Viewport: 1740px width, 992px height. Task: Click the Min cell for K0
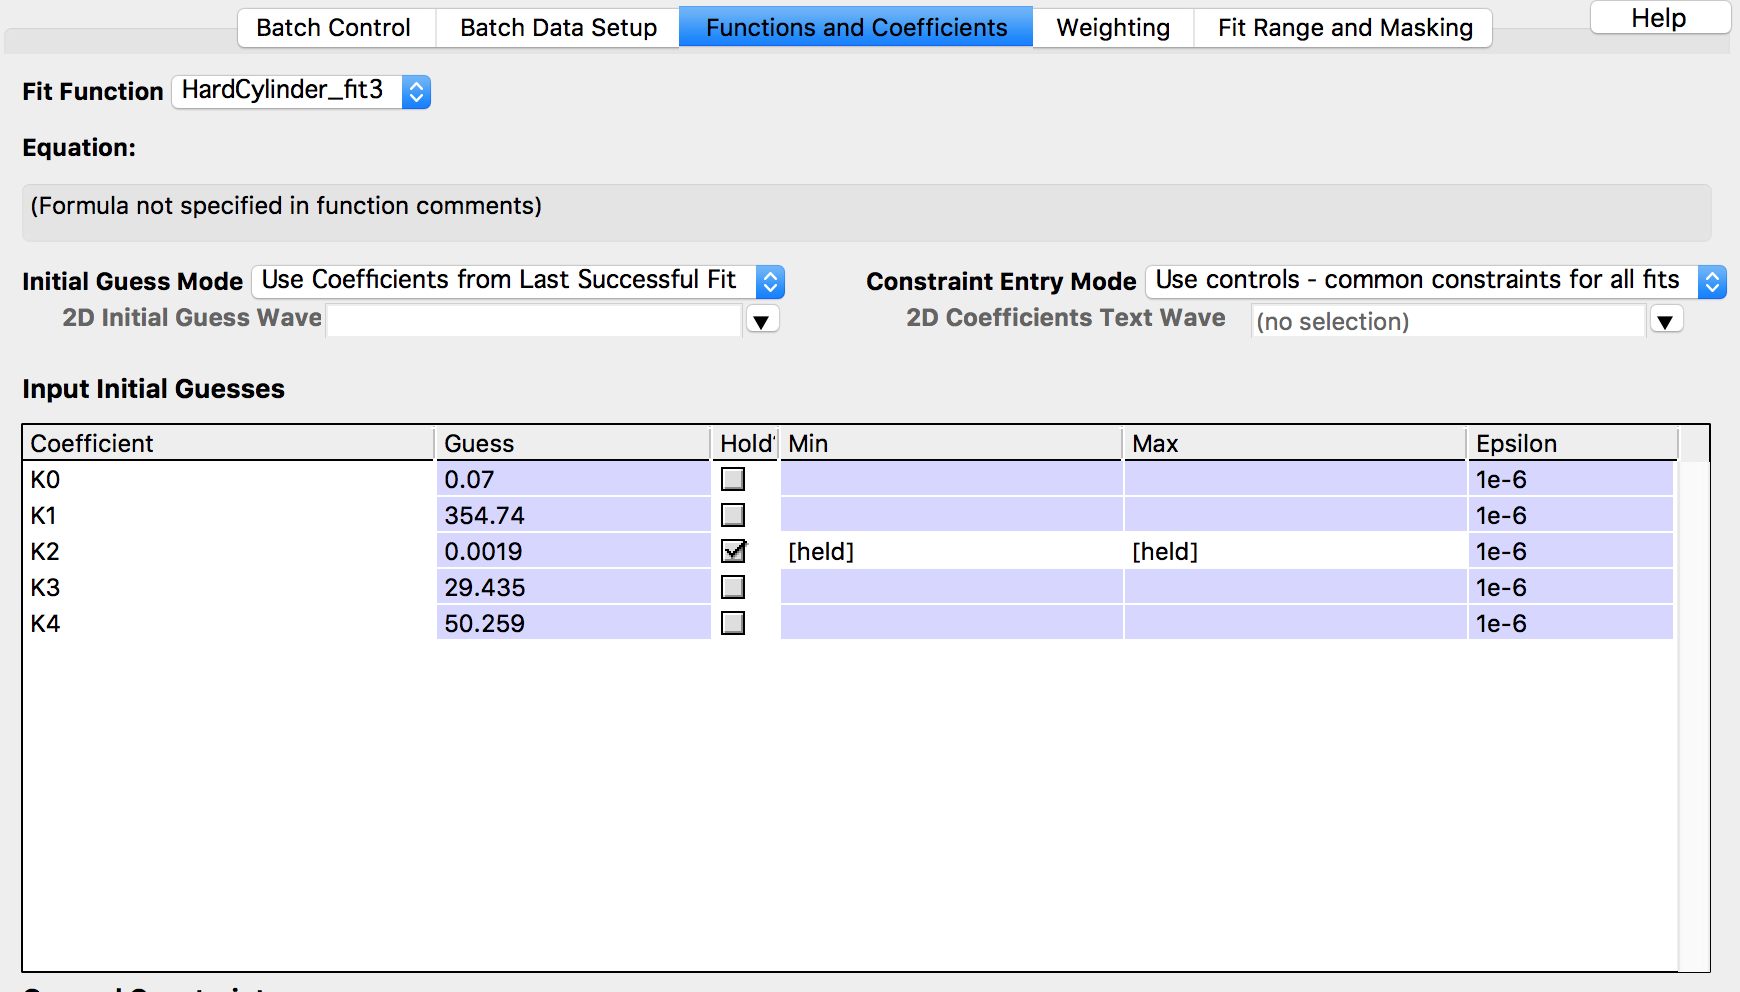click(x=951, y=479)
